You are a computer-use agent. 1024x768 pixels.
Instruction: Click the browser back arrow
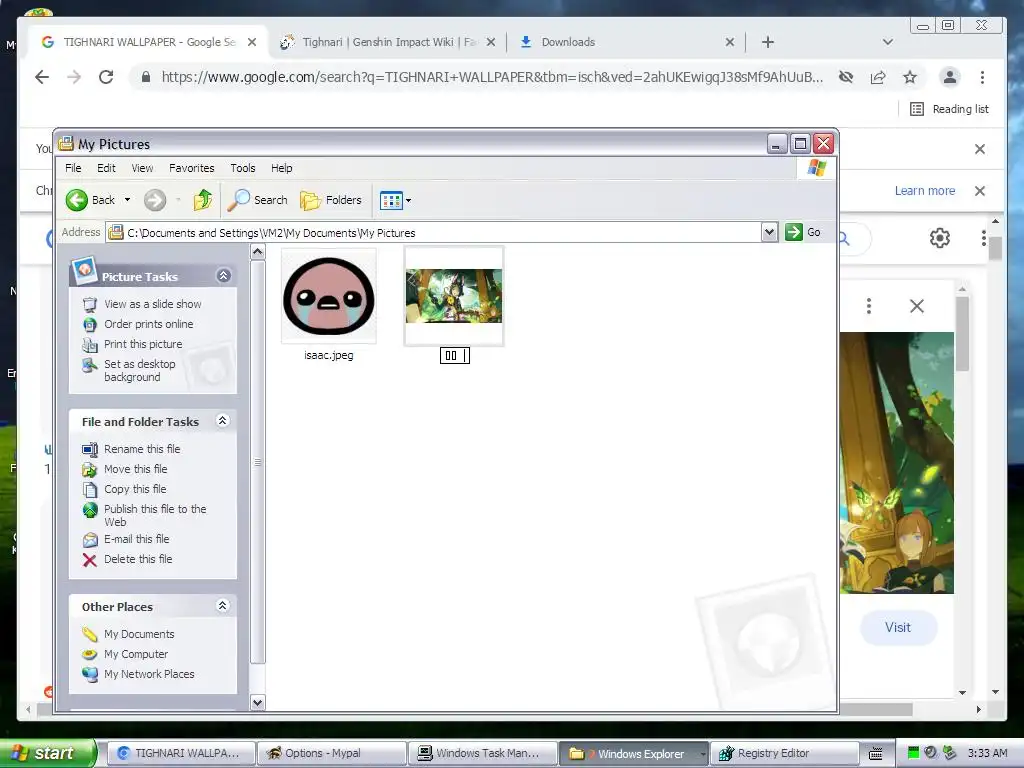pos(42,77)
